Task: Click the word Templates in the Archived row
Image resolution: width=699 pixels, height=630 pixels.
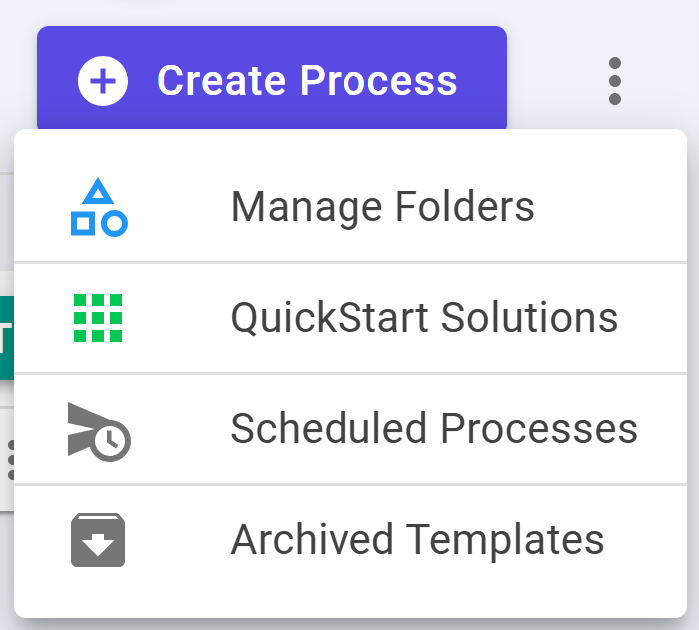Action: [x=505, y=540]
